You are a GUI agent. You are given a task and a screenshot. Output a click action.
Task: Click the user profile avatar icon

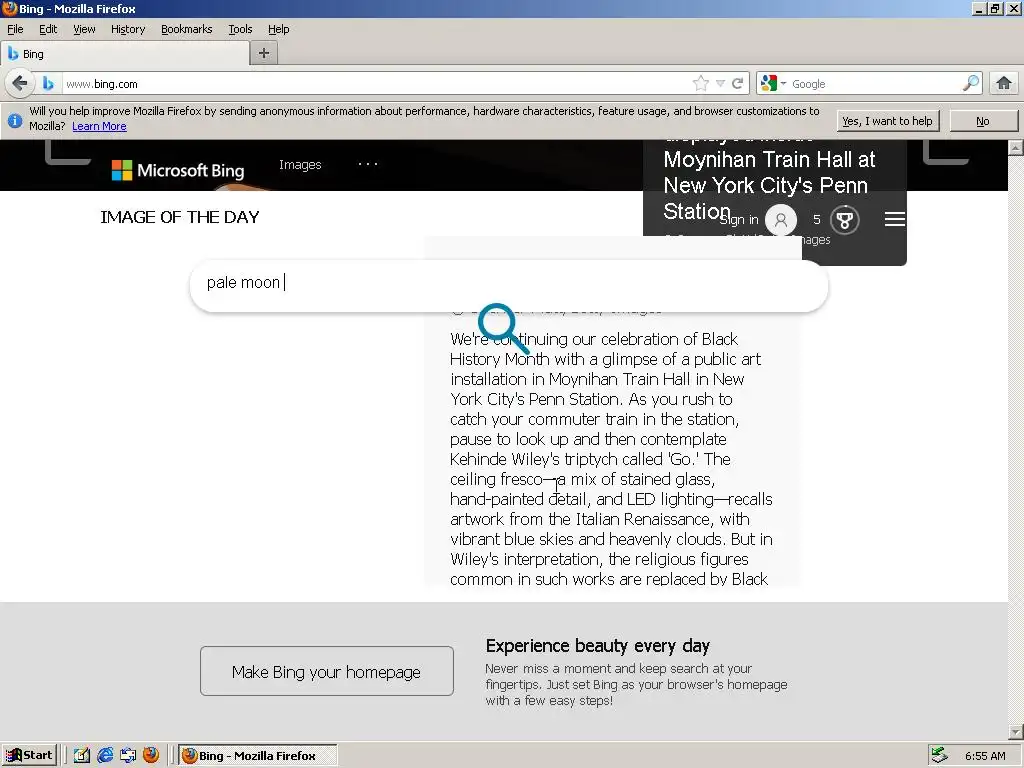(780, 219)
